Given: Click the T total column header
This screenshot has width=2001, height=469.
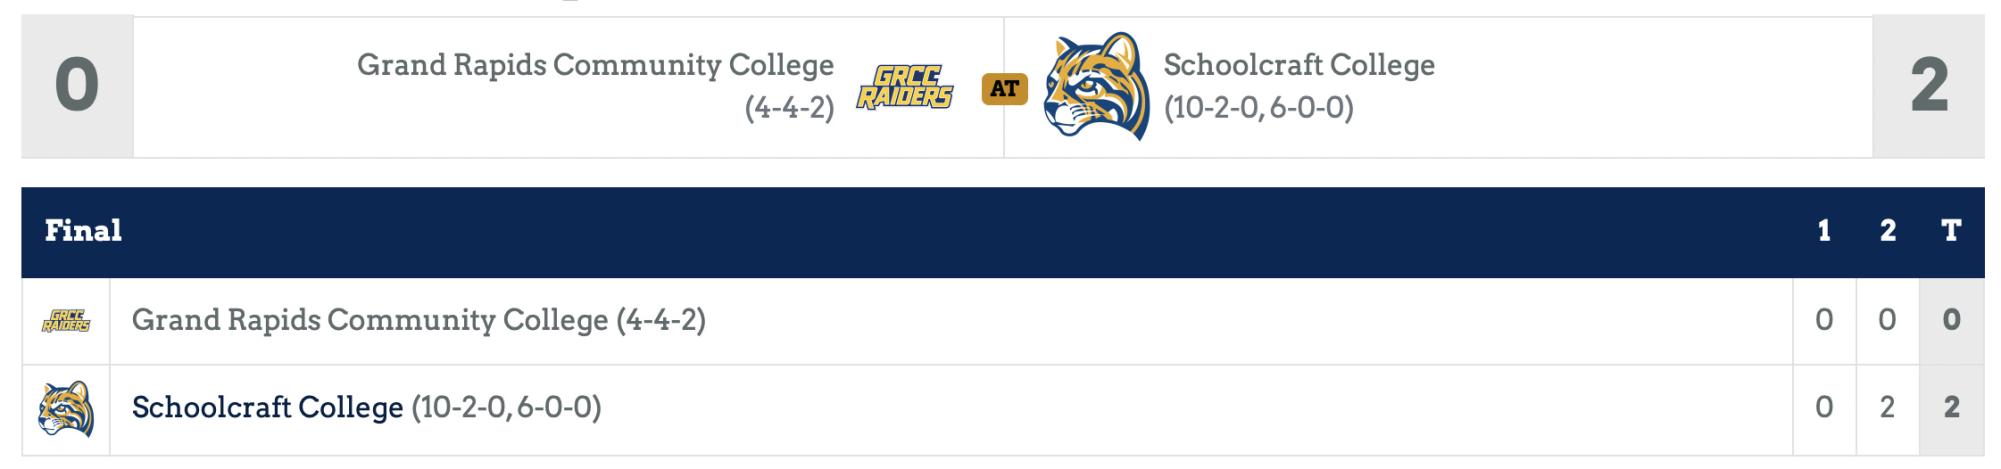Looking at the screenshot, I should click(1951, 231).
